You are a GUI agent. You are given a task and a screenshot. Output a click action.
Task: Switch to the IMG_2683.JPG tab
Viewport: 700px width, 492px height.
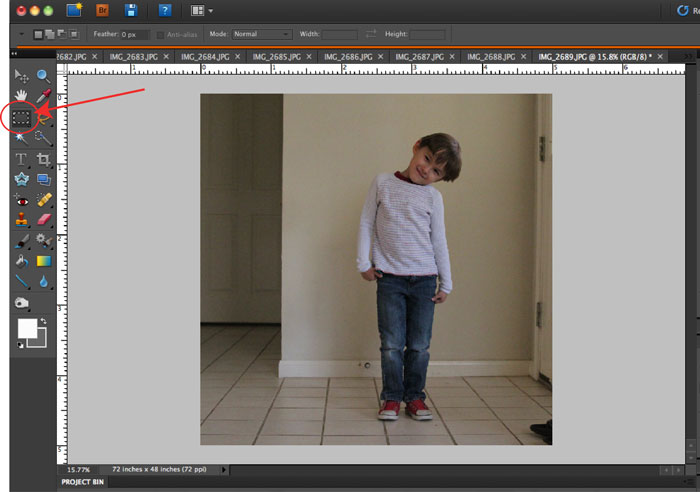click(133, 57)
